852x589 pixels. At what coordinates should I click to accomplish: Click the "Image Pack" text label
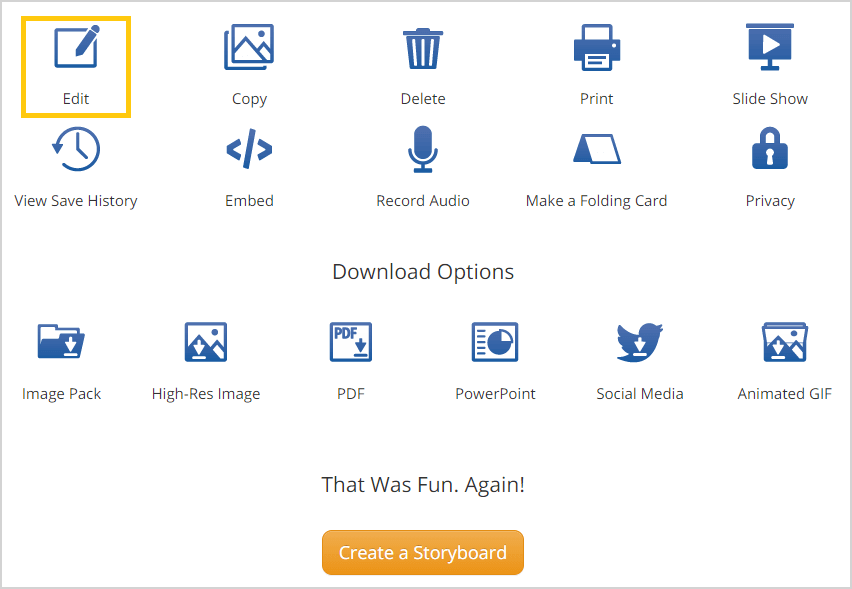pyautogui.click(x=61, y=394)
